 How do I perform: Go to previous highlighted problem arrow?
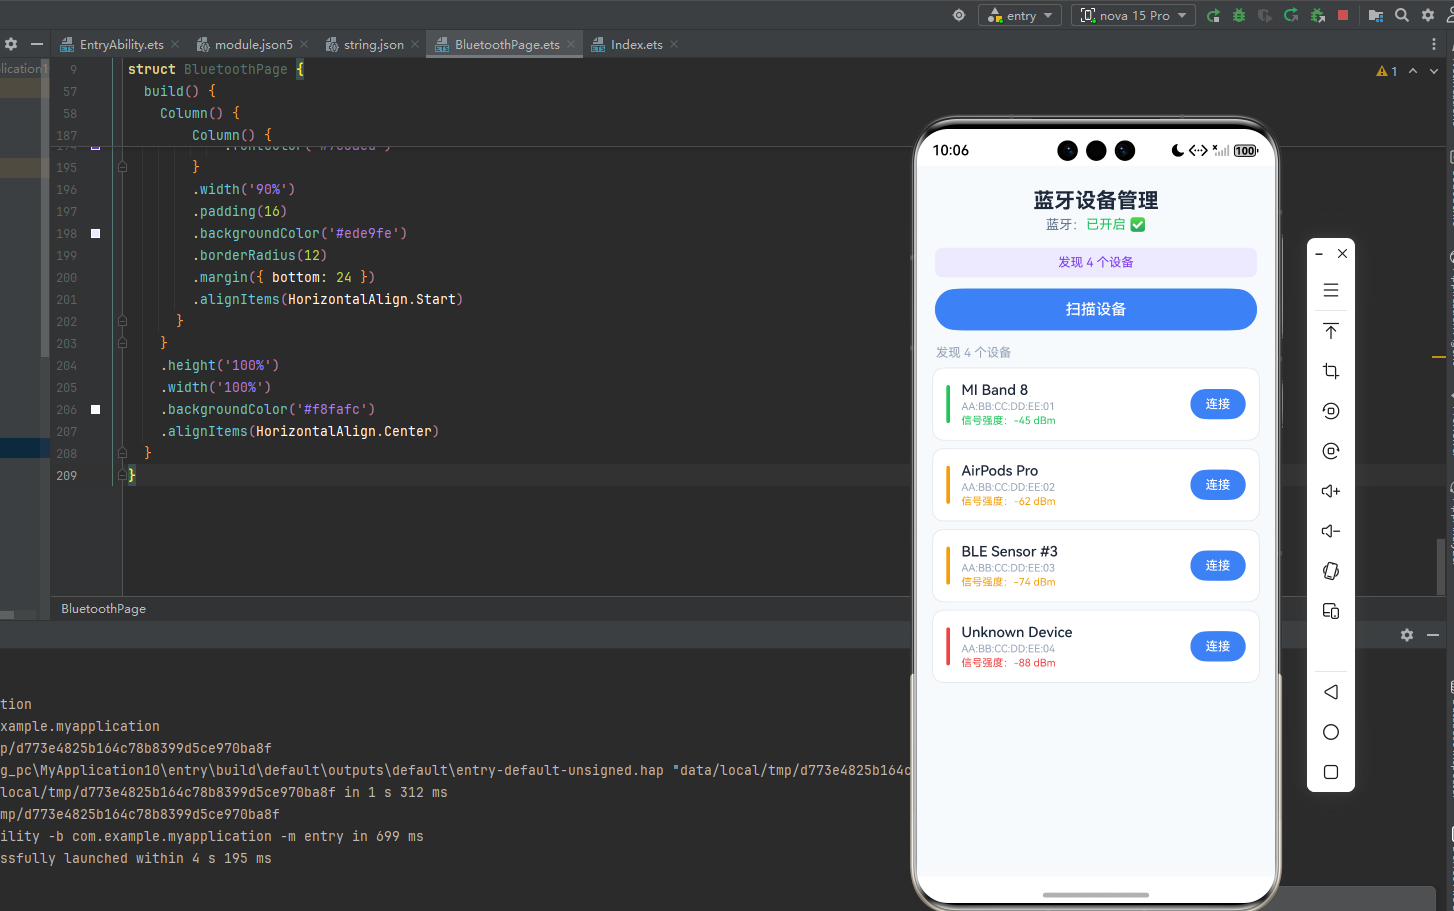click(1413, 71)
